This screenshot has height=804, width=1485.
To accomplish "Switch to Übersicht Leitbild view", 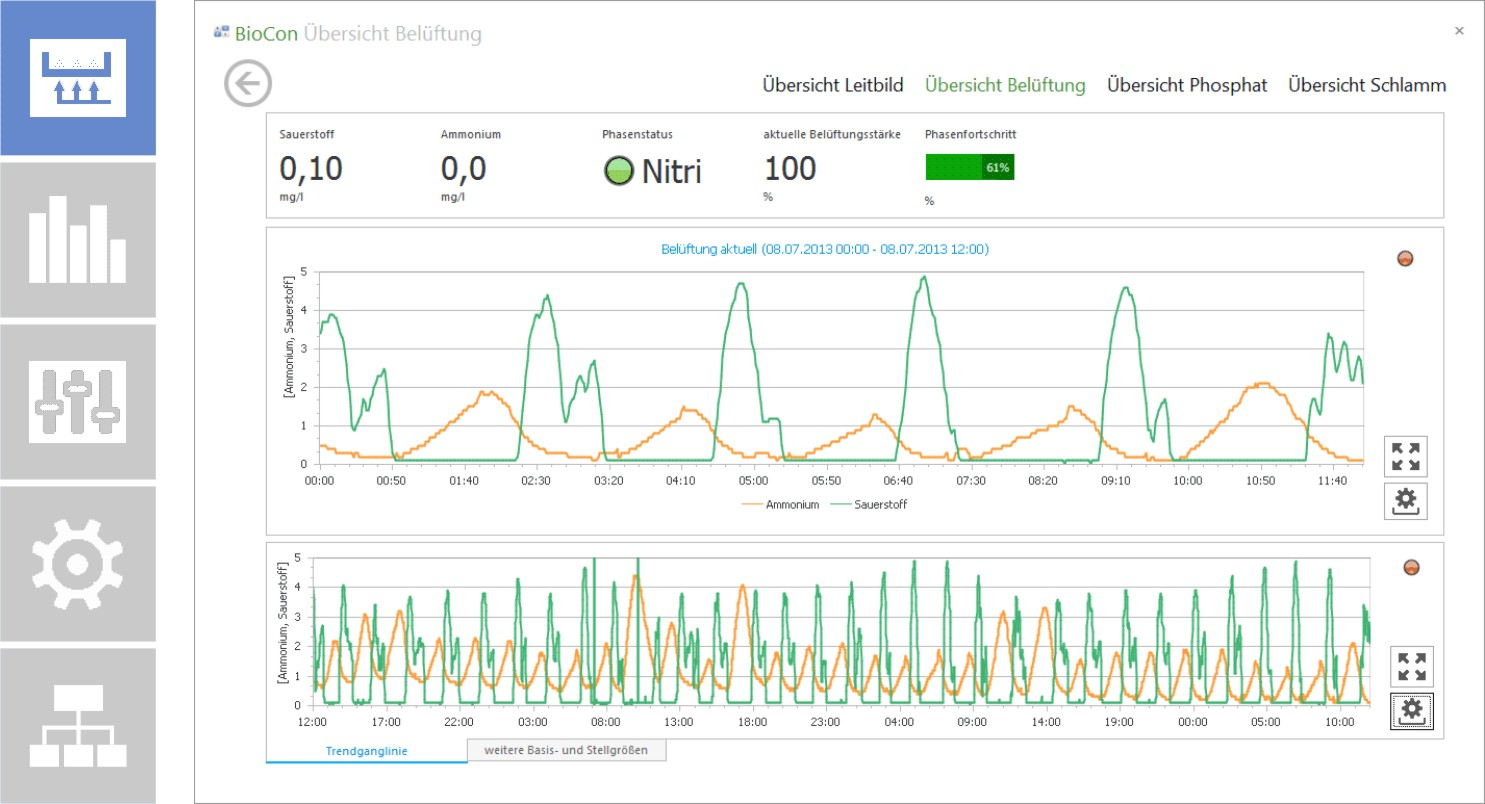I will pos(833,85).
